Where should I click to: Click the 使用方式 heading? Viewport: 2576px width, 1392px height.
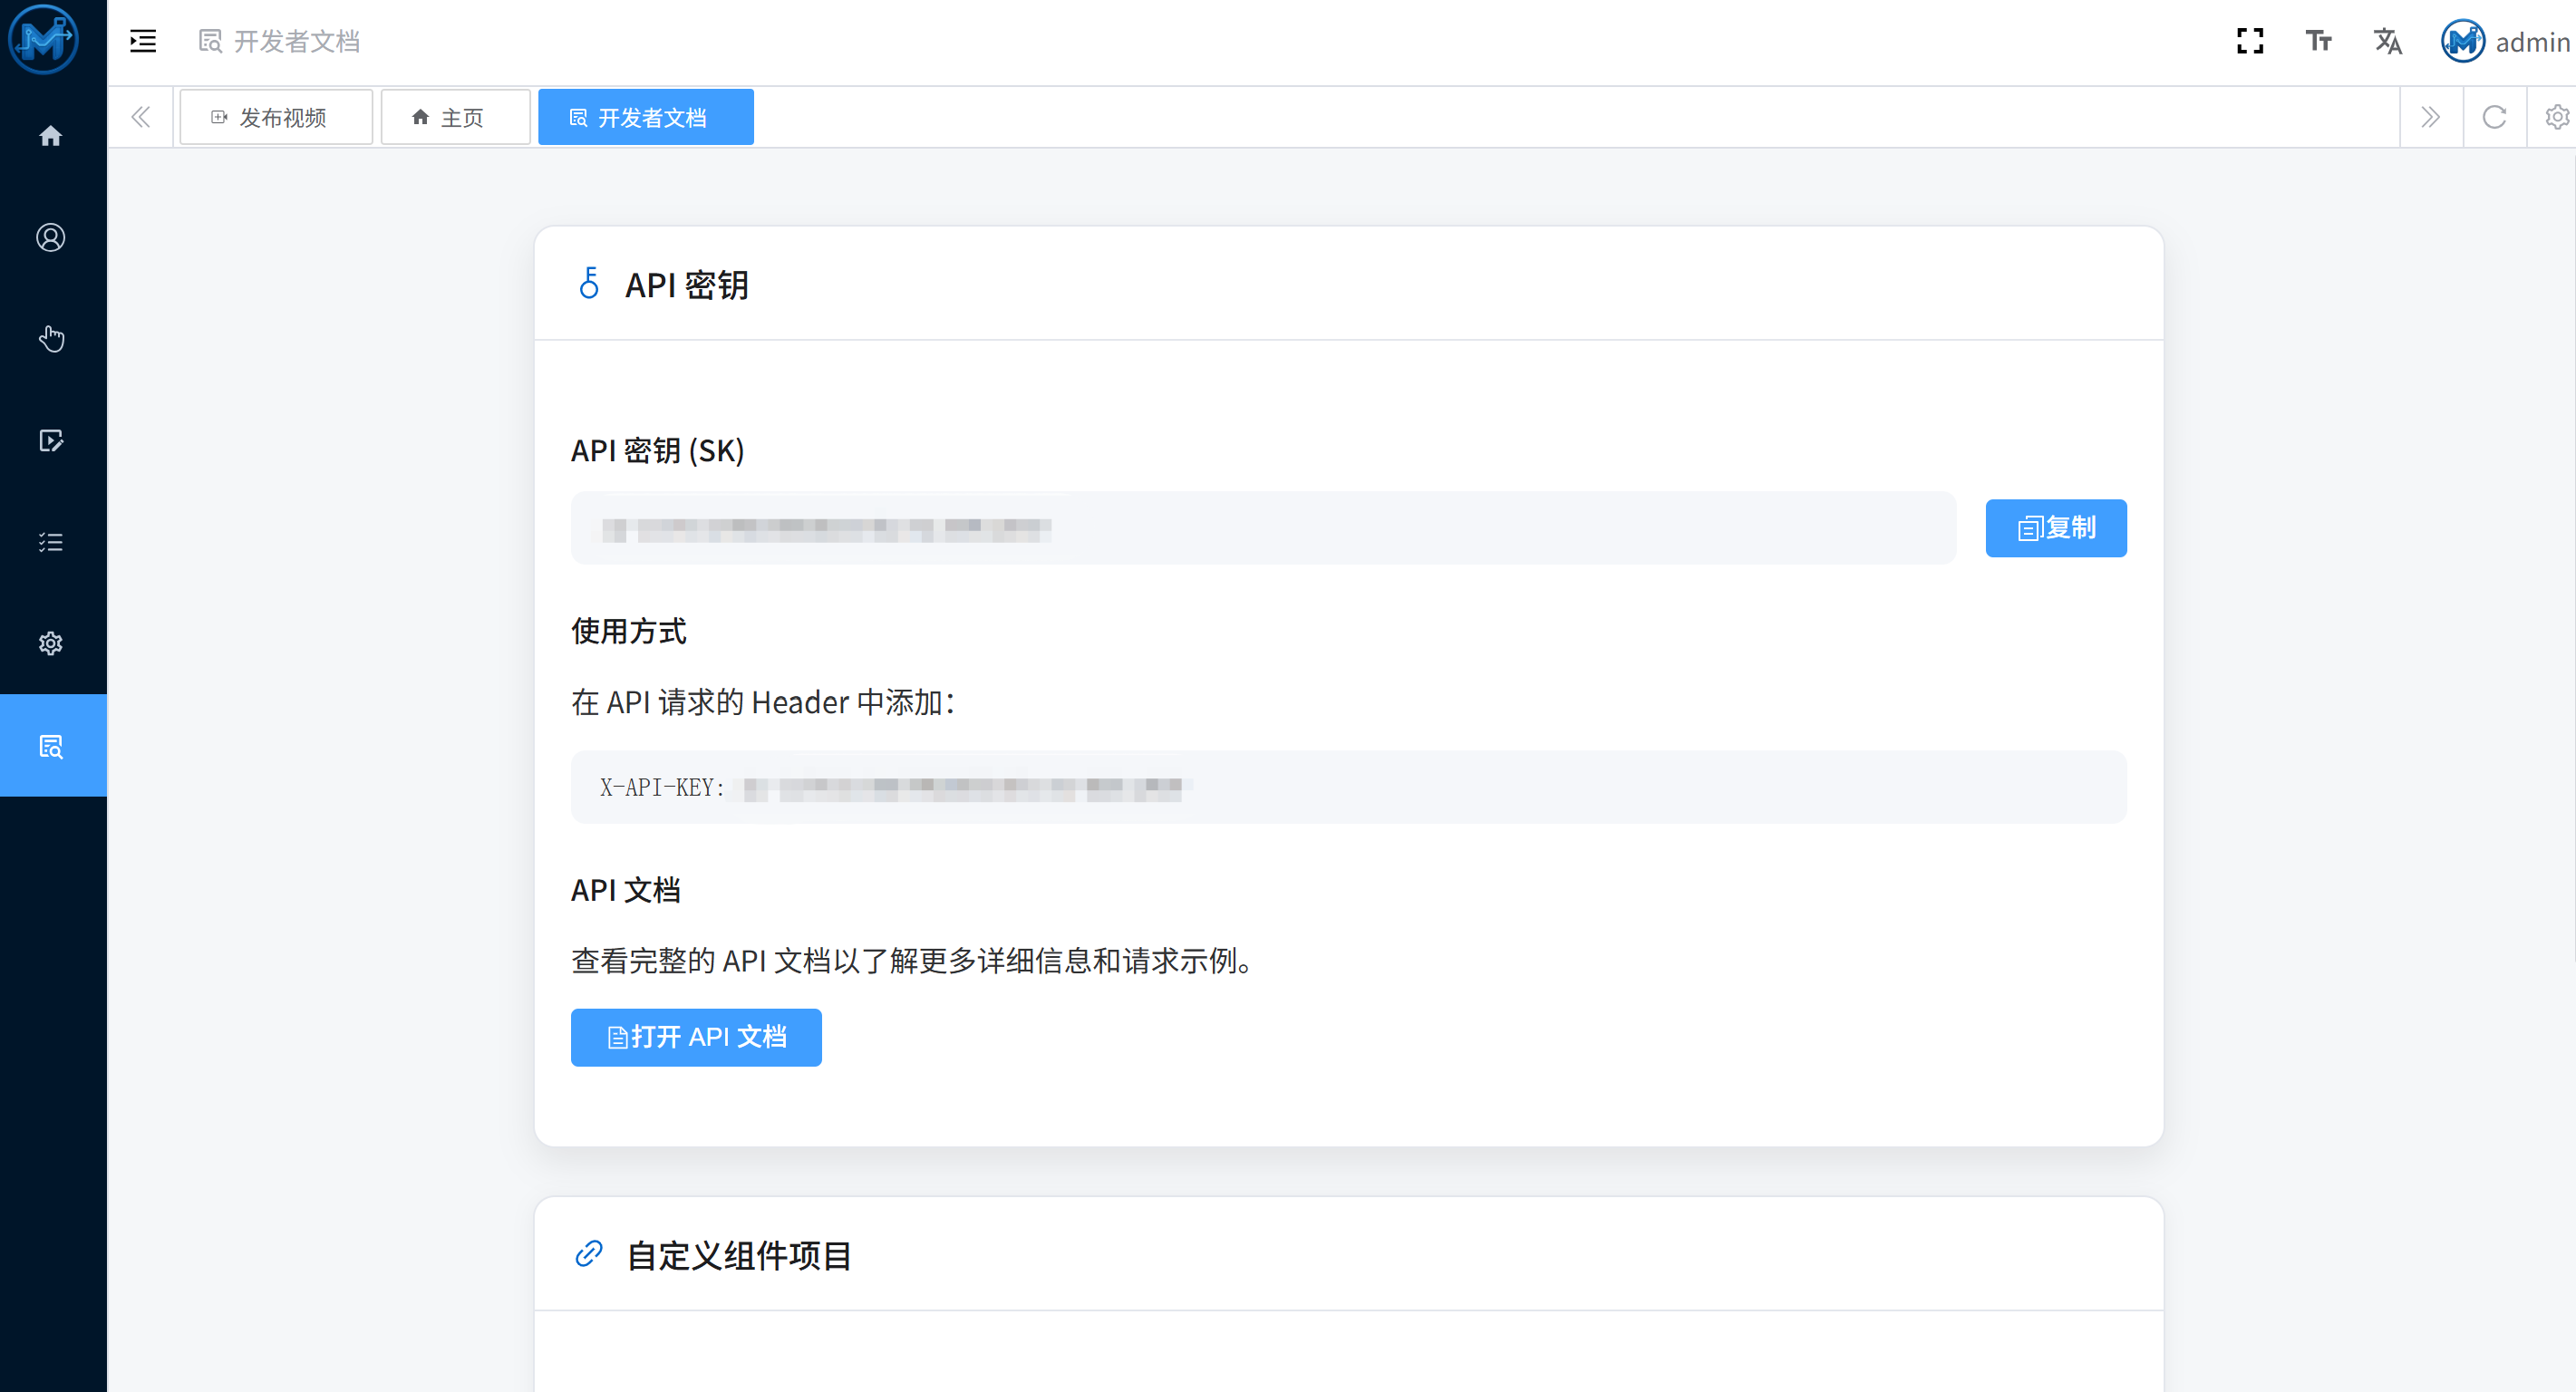[x=629, y=631]
